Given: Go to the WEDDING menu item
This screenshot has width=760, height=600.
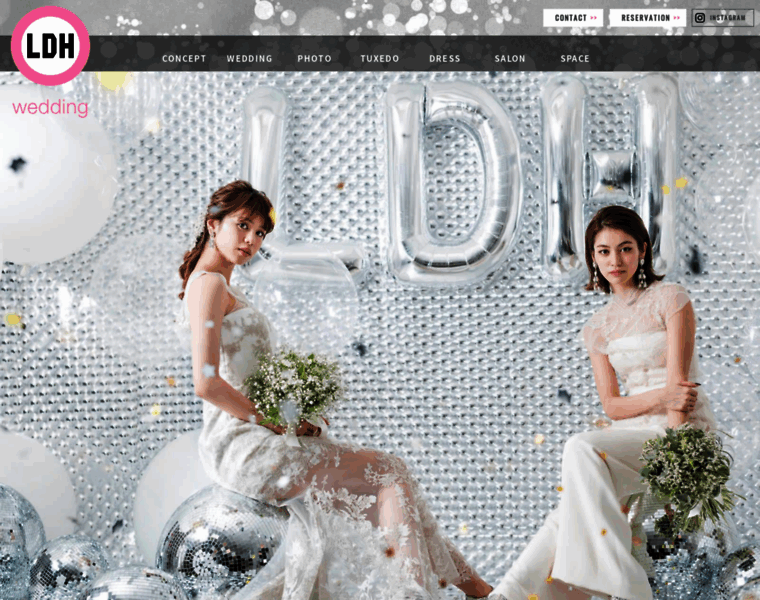Looking at the screenshot, I should 250,59.
